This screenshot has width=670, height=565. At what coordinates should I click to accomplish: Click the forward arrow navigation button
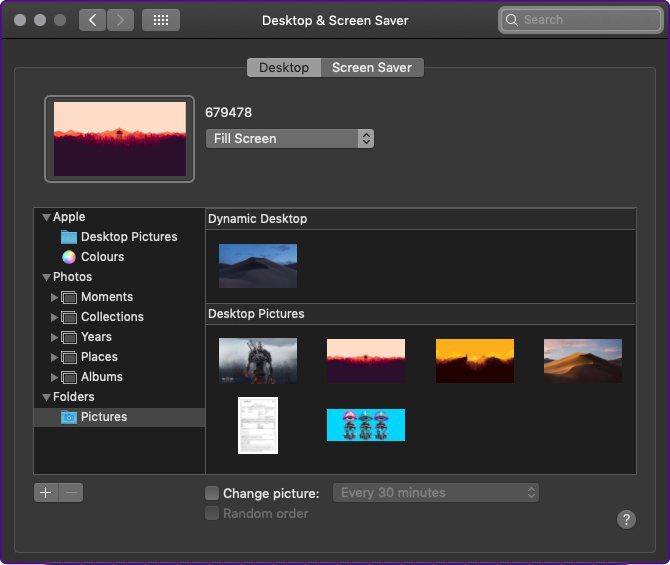120,20
